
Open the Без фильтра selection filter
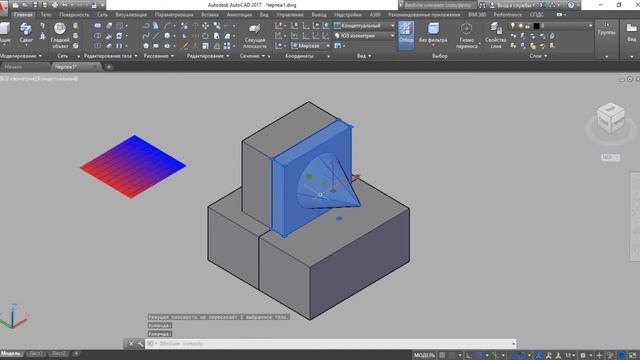tap(433, 33)
